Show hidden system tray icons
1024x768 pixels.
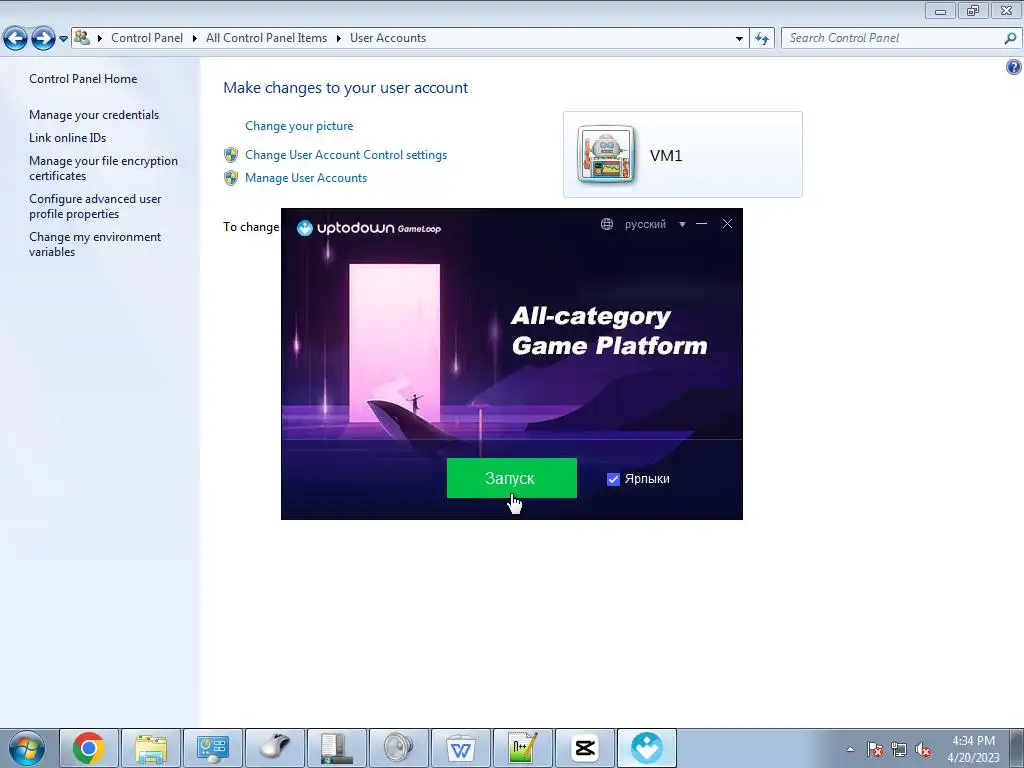pos(850,749)
